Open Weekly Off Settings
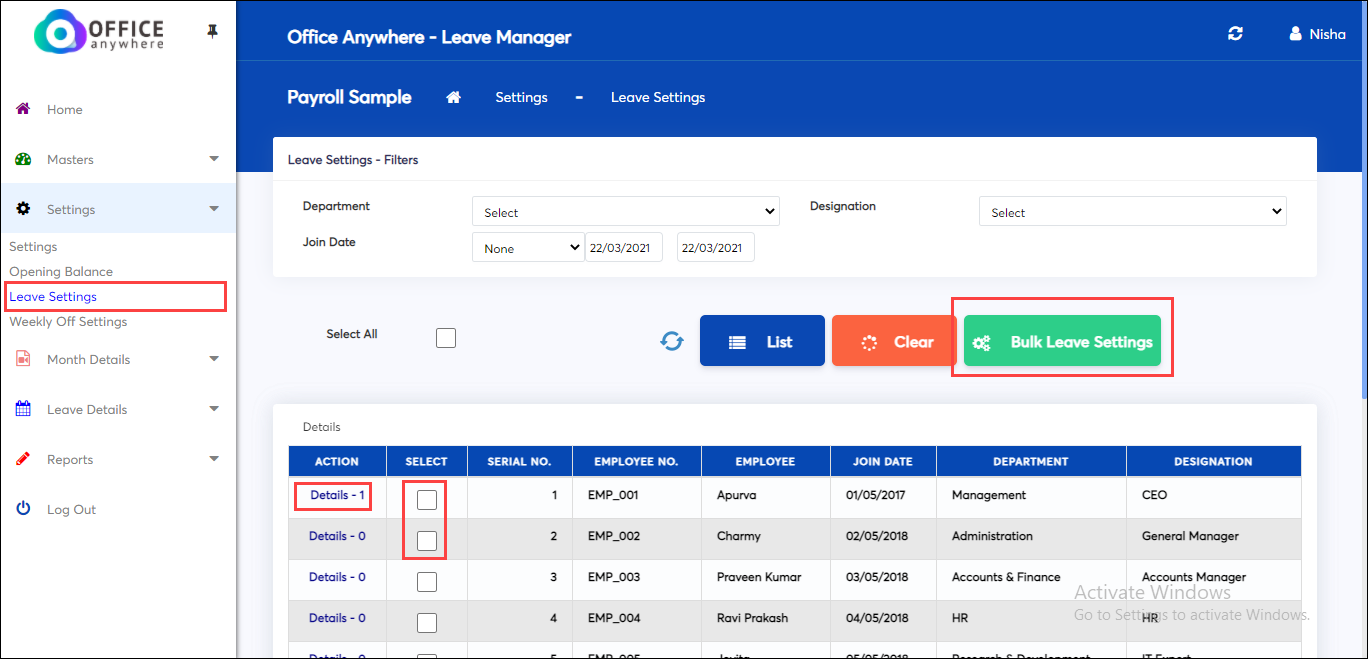This screenshot has width=1368, height=659. coord(68,322)
